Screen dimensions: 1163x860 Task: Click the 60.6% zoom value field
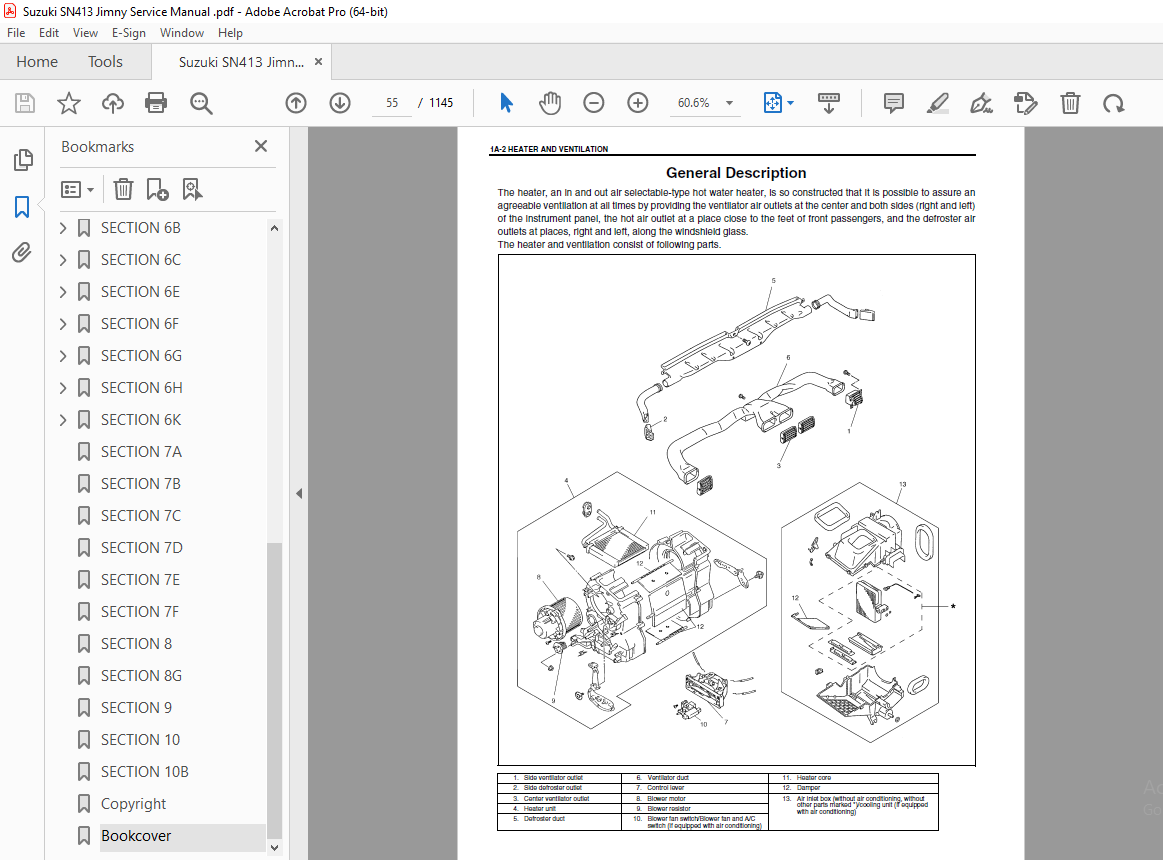point(693,103)
